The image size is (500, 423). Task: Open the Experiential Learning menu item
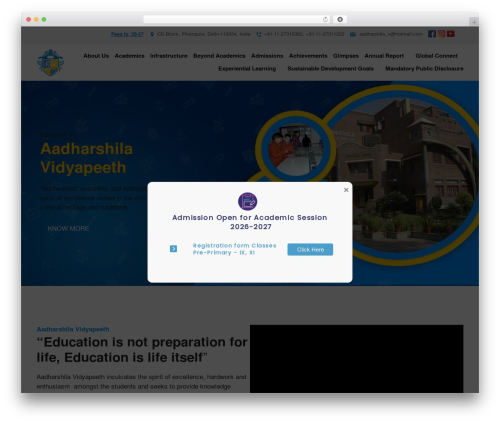247,69
